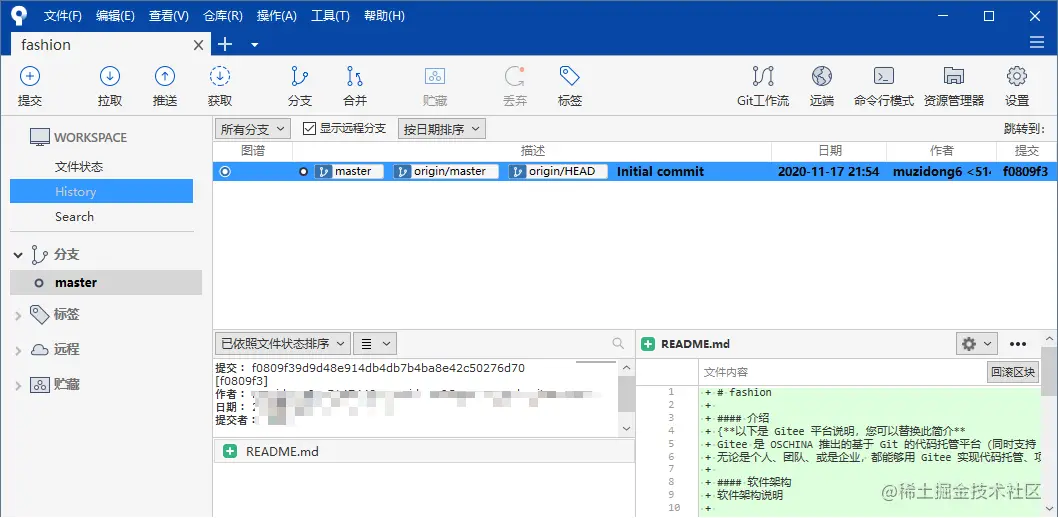This screenshot has width=1058, height=518.
Task: Open the 设置 (Settings) gear icon
Action: (1017, 76)
